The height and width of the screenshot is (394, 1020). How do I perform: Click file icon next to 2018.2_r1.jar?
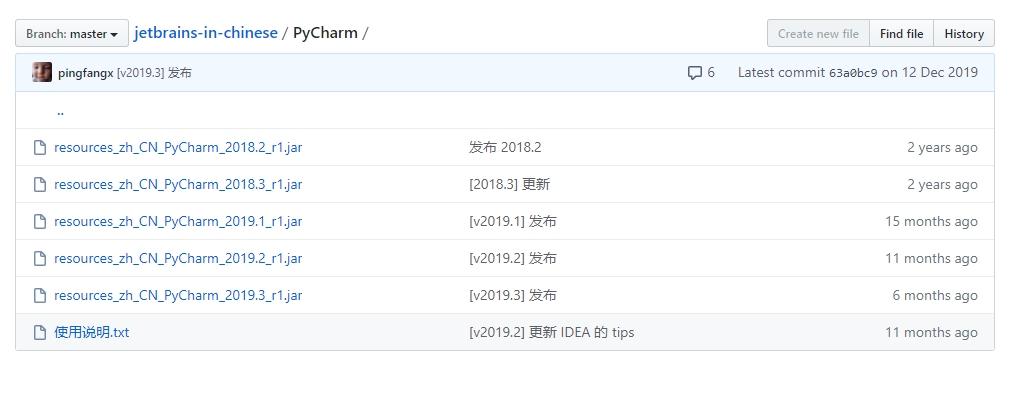pyautogui.click(x=40, y=148)
